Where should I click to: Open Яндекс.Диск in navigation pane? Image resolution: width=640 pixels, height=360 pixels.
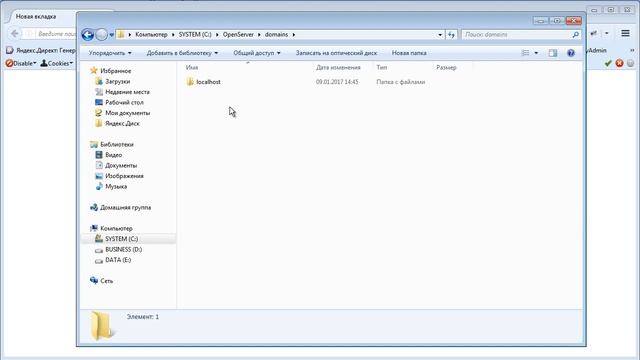point(122,124)
